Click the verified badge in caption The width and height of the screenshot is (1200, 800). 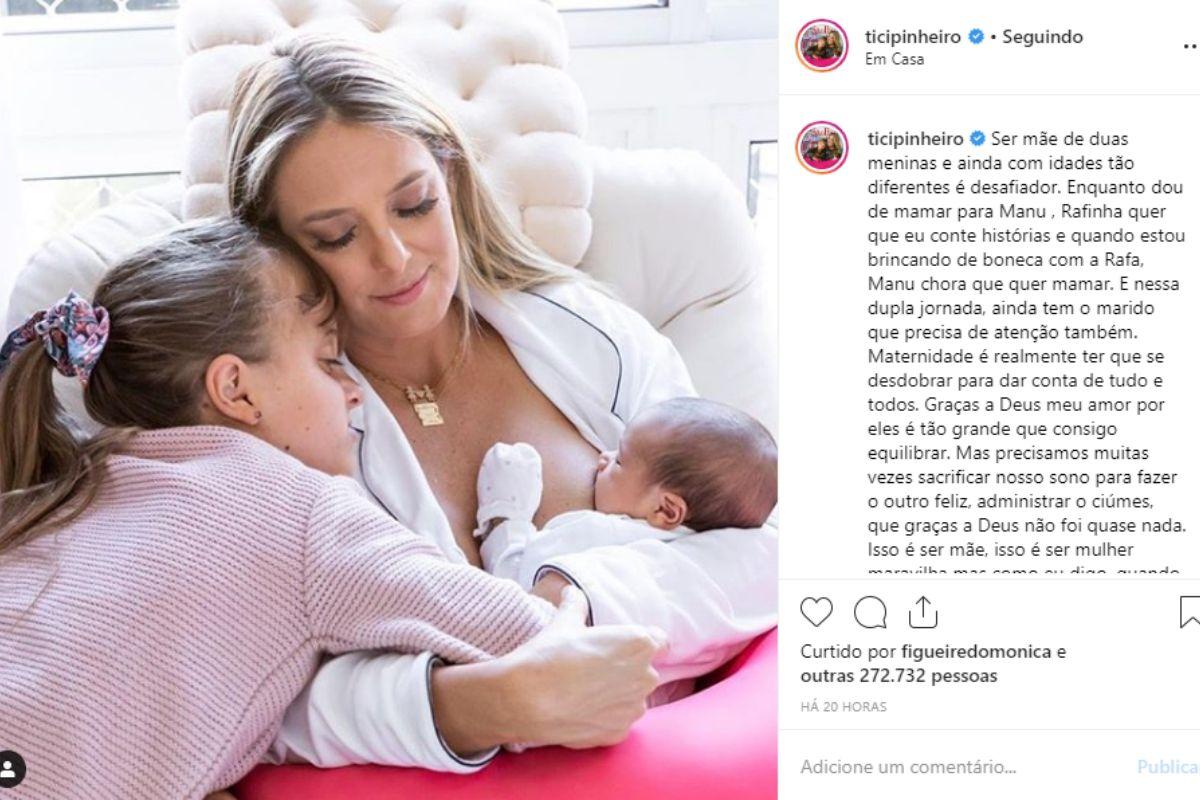coord(976,139)
